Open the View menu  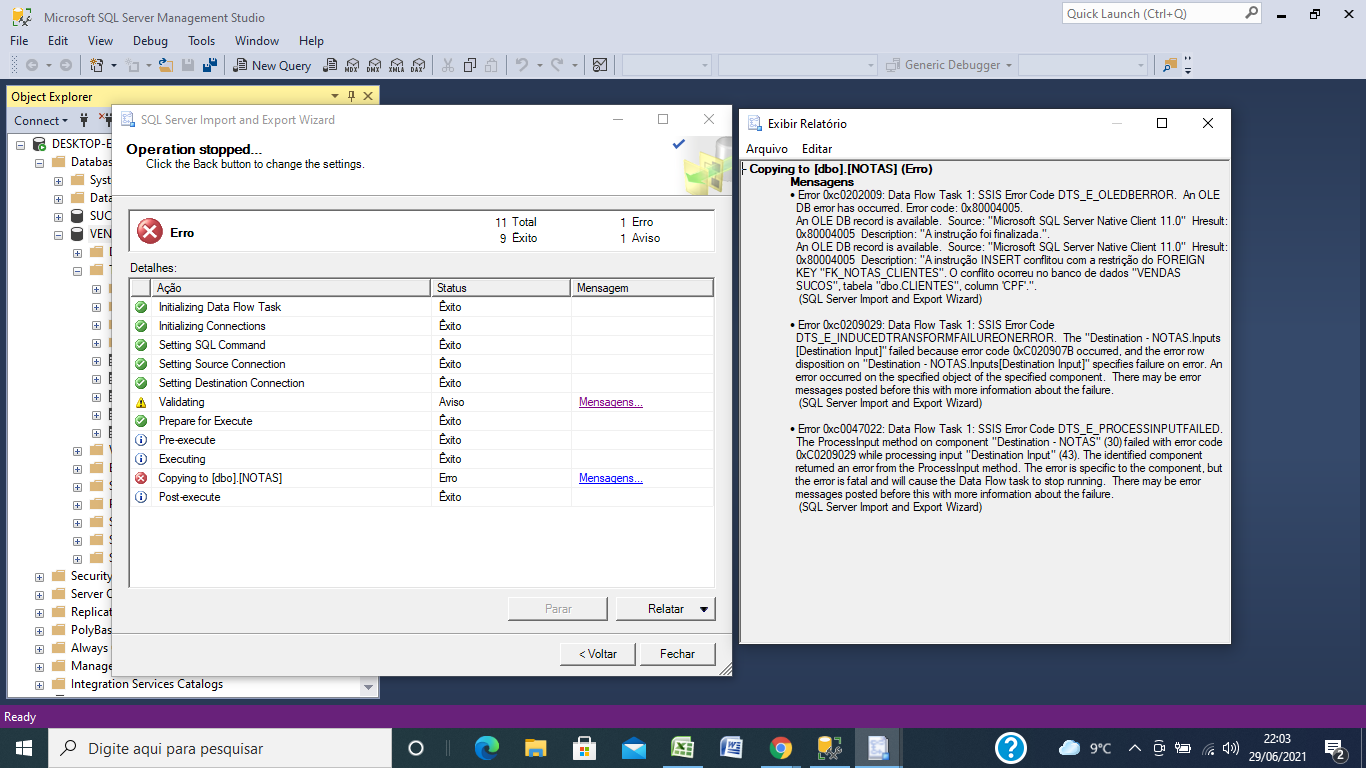(x=101, y=41)
